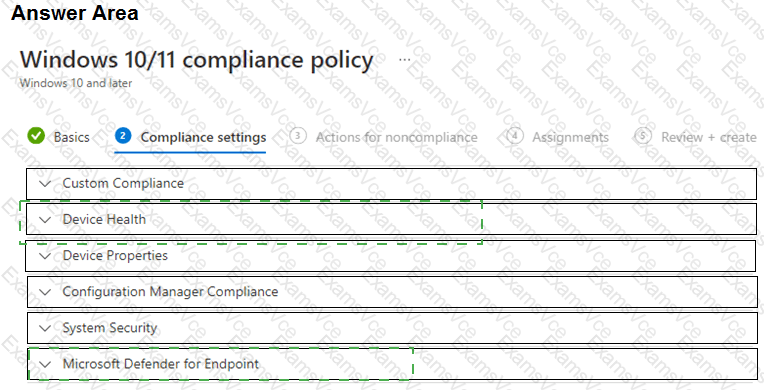Click the green checkmark icon beside Basics
This screenshot has width=764, height=390.
click(x=36, y=136)
